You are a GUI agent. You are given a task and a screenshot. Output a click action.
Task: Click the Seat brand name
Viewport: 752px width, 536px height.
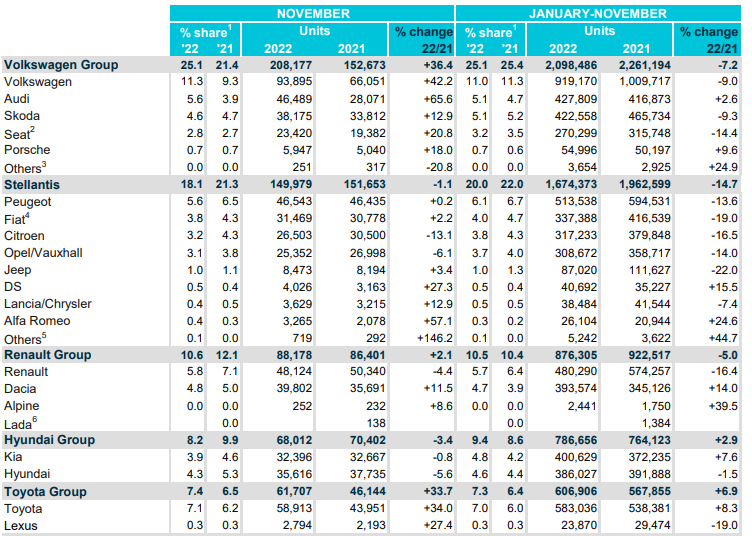(x=17, y=134)
